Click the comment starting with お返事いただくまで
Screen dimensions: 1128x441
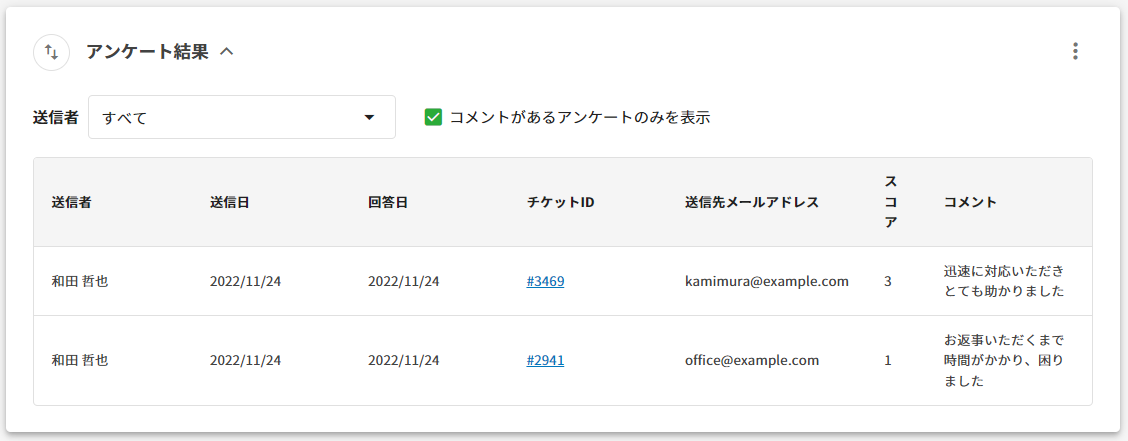click(1003, 360)
